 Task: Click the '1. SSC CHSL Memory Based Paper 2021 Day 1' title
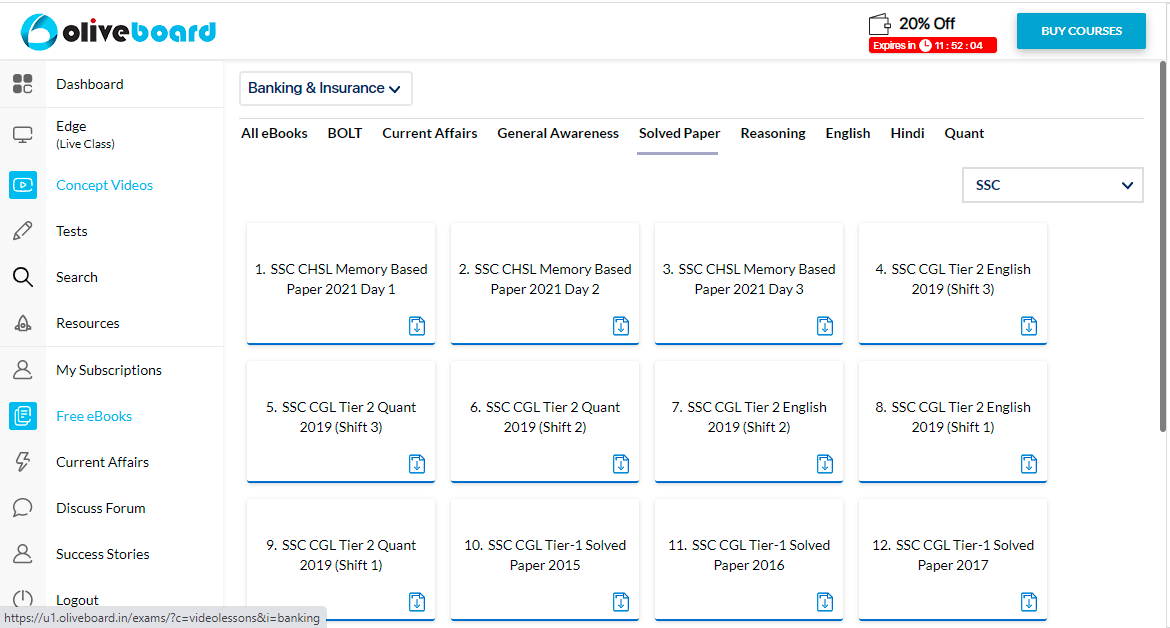tap(341, 279)
